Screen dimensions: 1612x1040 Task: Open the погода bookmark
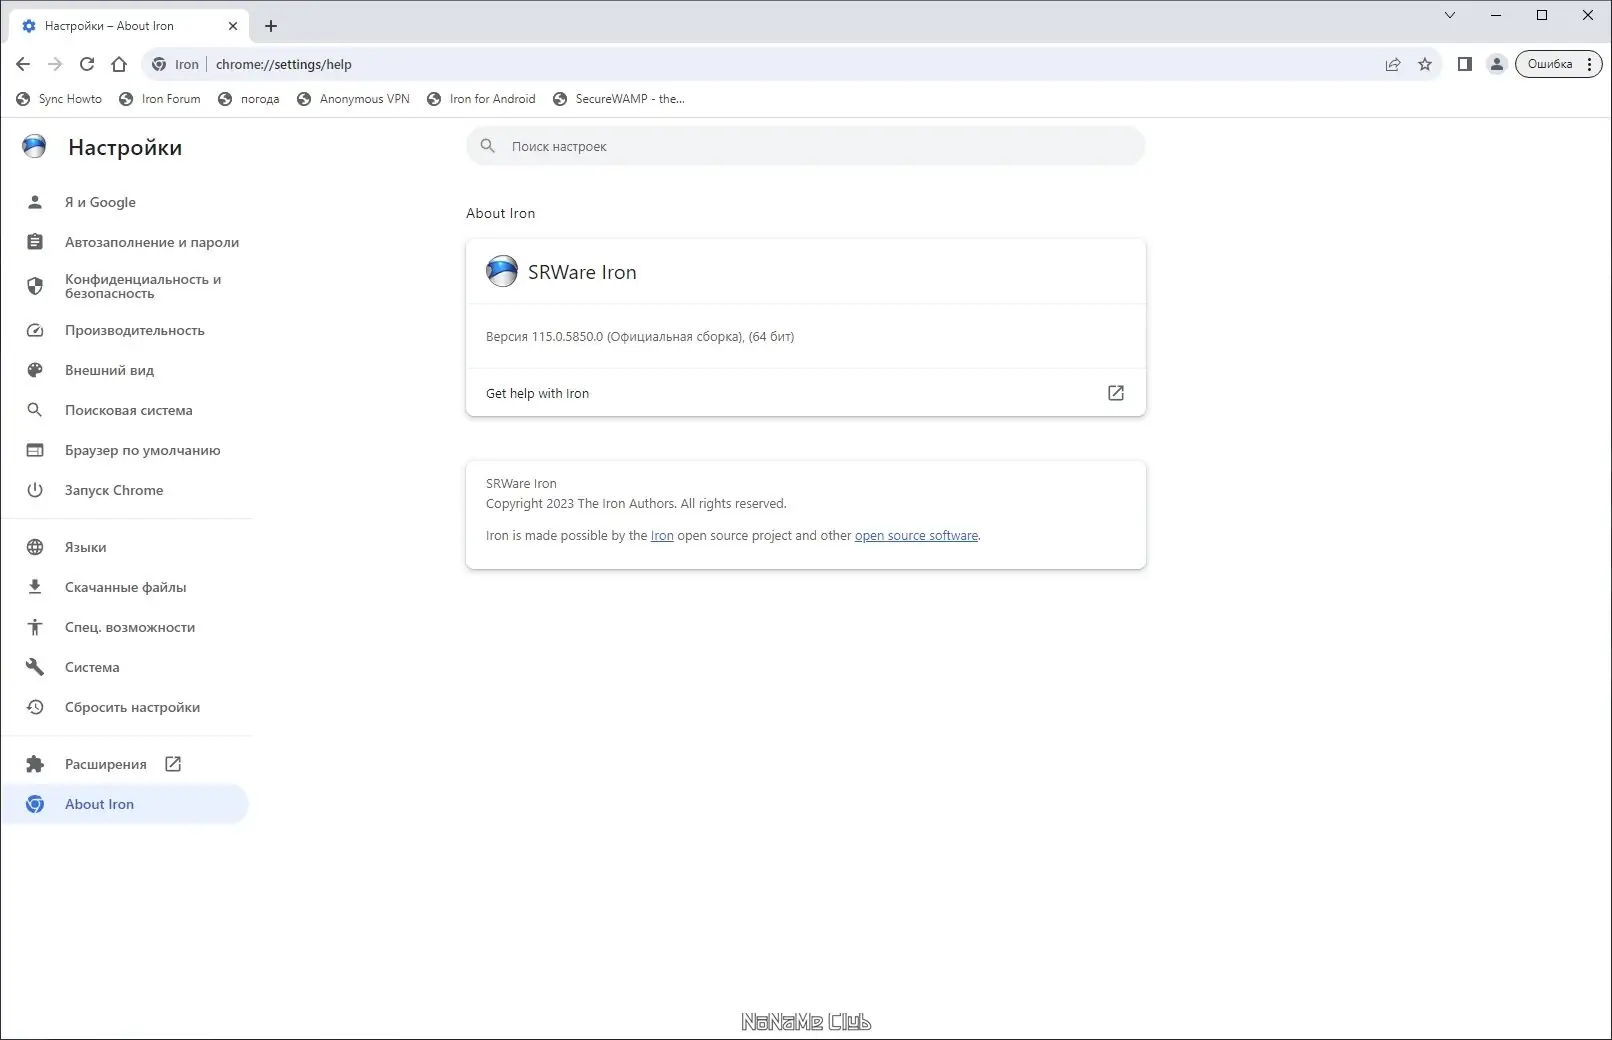(x=249, y=99)
